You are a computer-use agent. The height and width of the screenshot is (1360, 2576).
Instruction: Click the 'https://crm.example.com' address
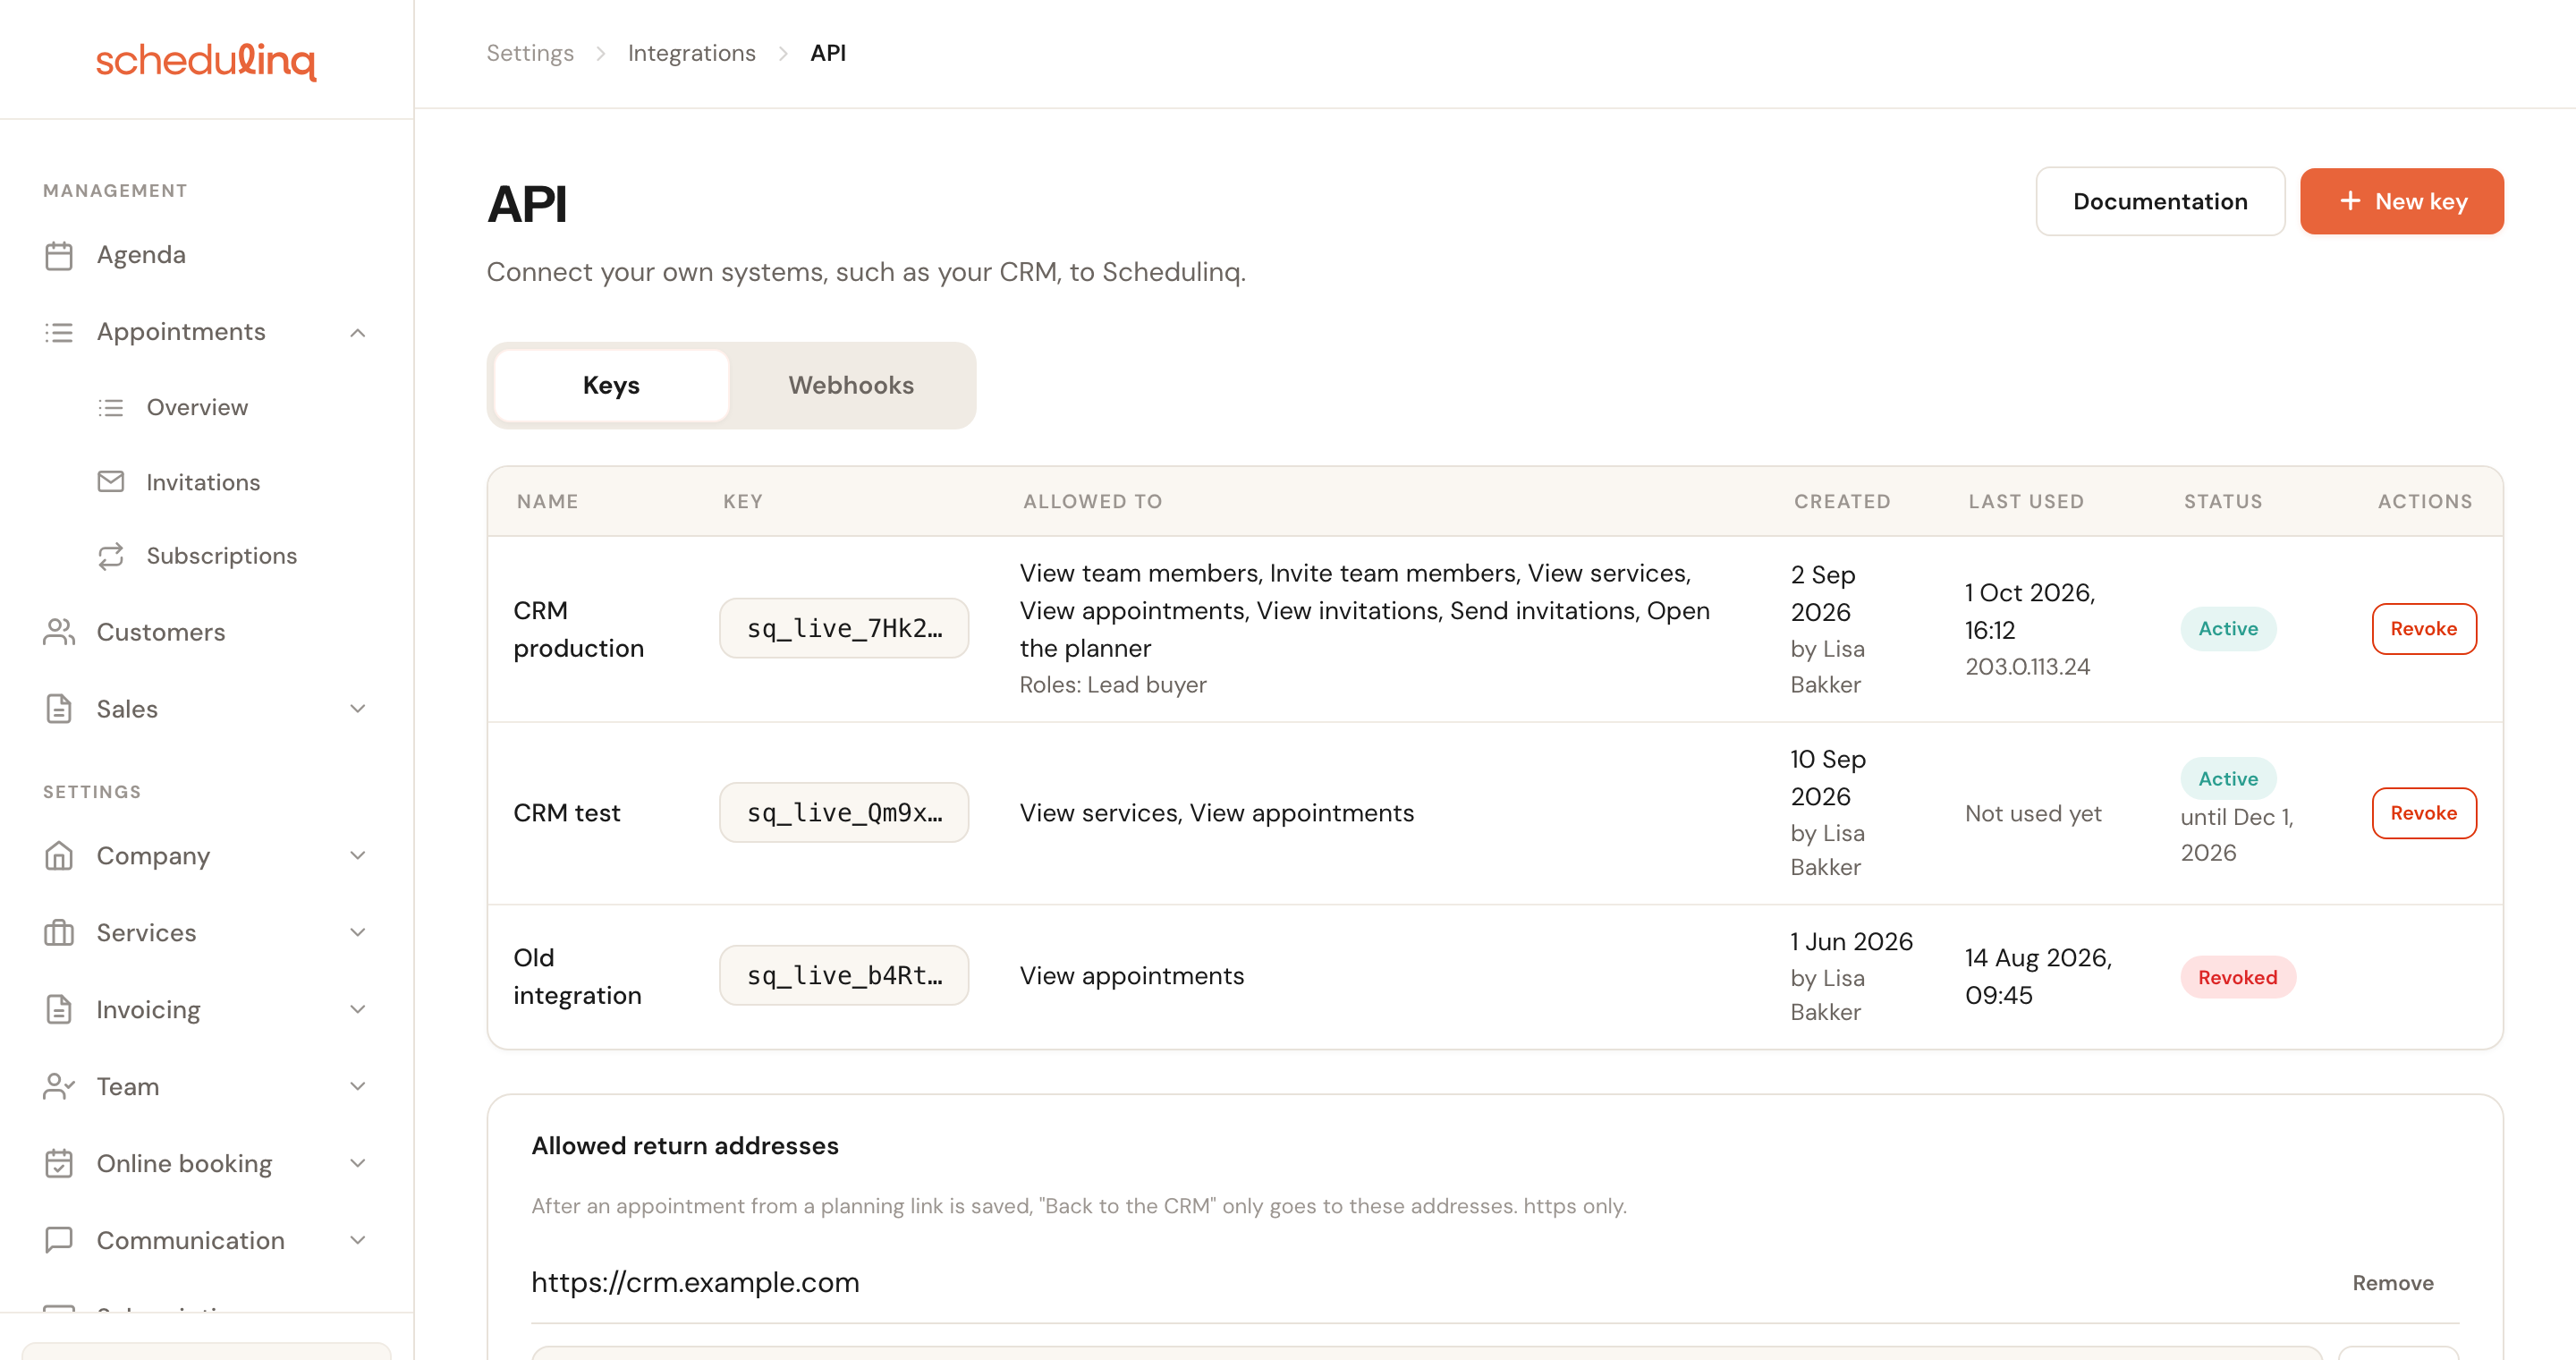point(695,1283)
